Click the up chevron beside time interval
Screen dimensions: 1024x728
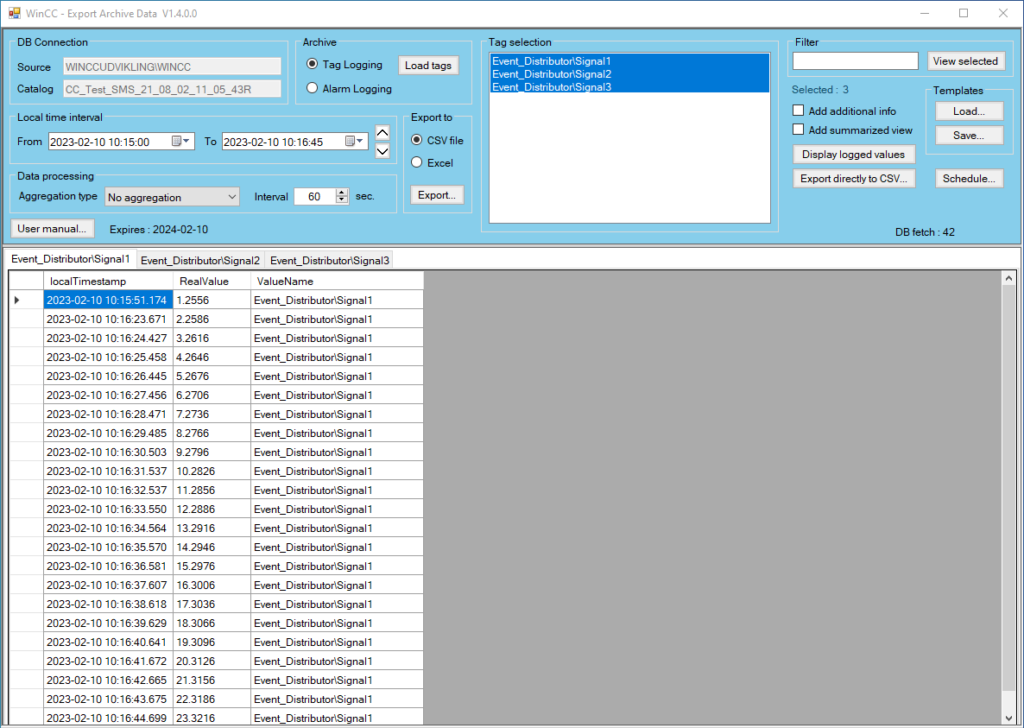coord(383,133)
